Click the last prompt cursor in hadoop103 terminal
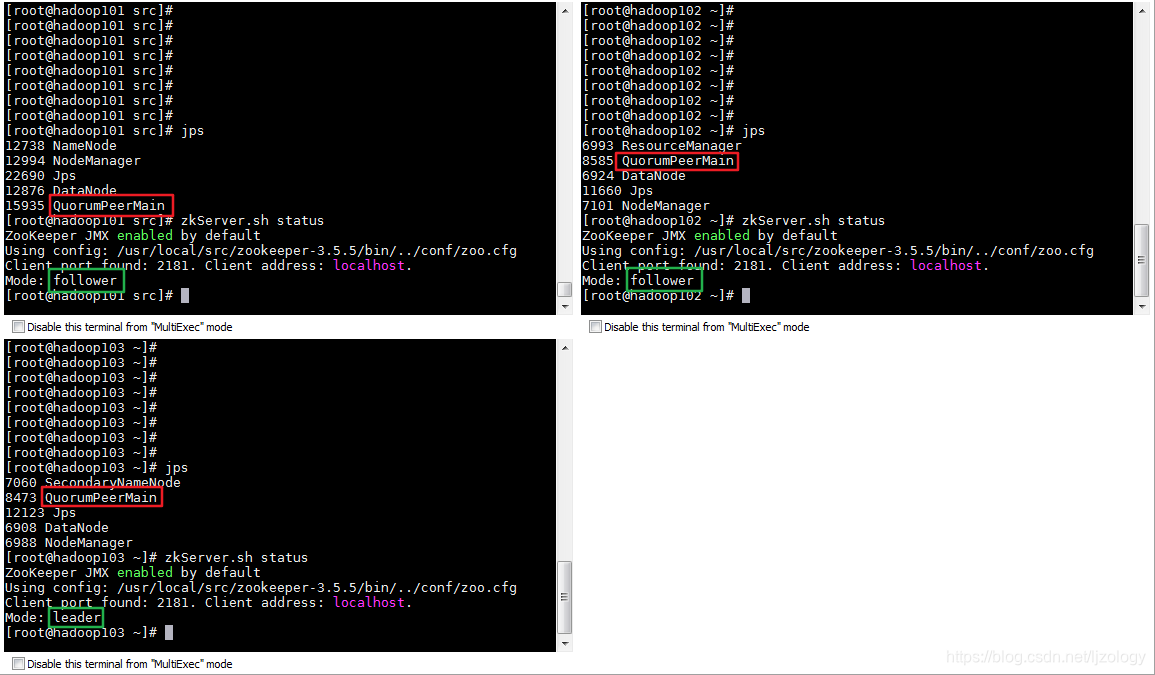Screen dimensions: 1155x675 click(169, 632)
